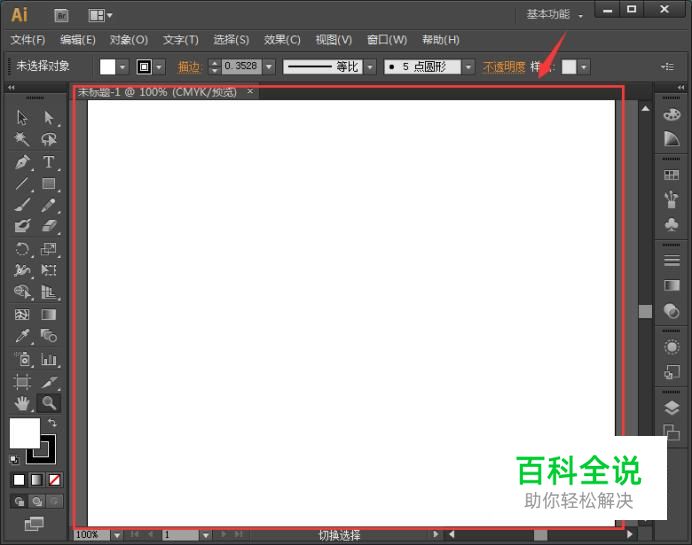This screenshot has width=692, height=545.
Task: Open the 文件(F) menu
Action: point(27,40)
